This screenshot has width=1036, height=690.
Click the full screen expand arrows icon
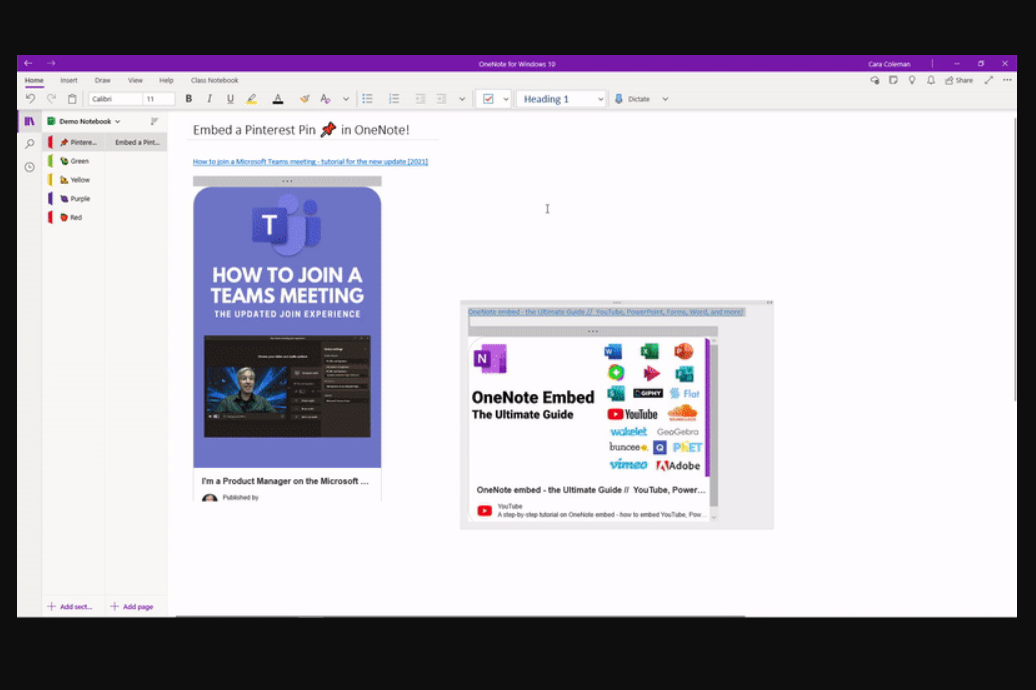click(x=988, y=81)
